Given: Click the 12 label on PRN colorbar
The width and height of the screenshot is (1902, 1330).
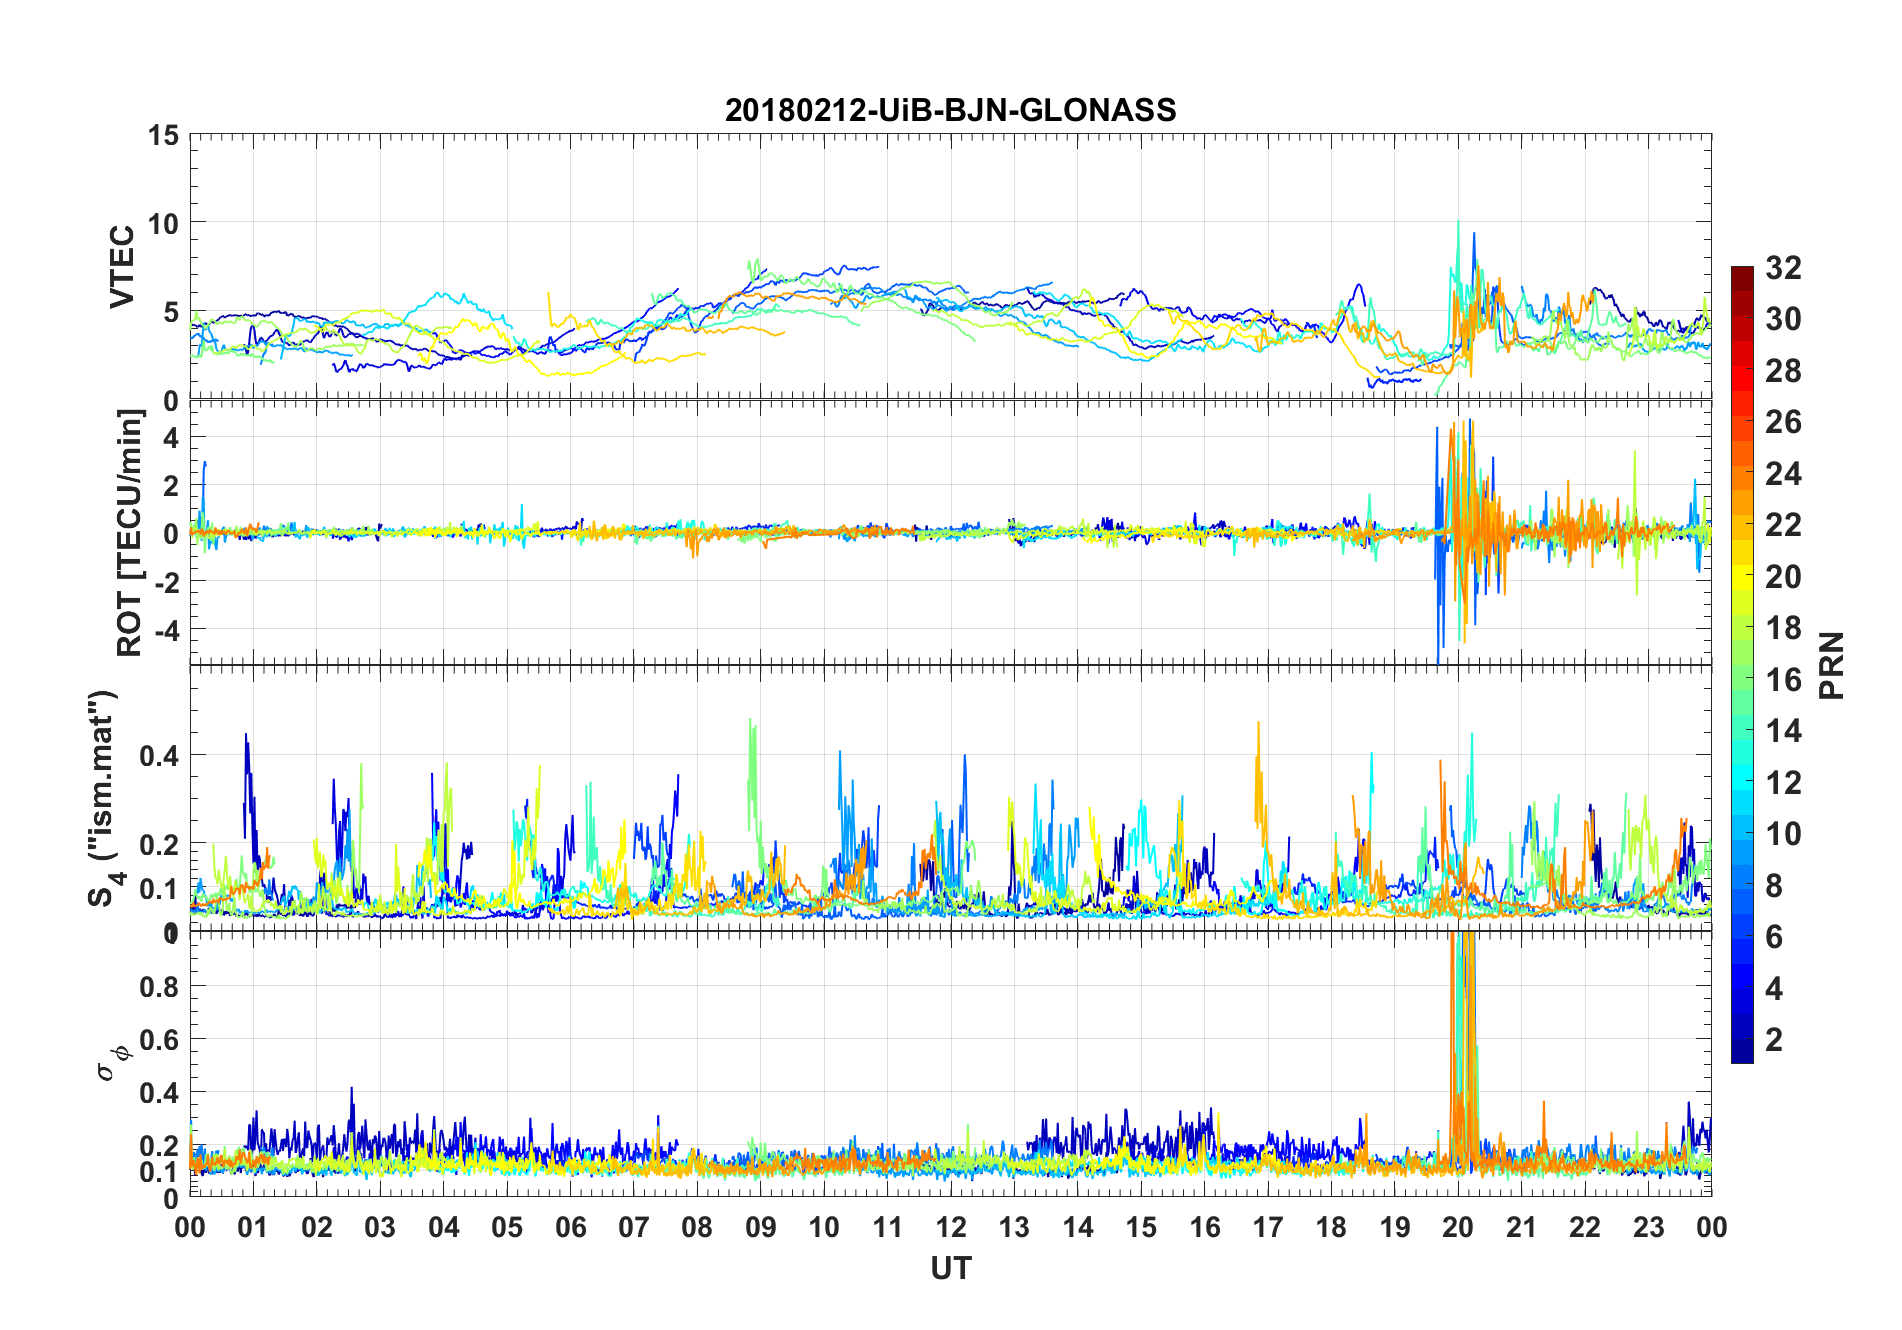Looking at the screenshot, I should [x=1784, y=782].
